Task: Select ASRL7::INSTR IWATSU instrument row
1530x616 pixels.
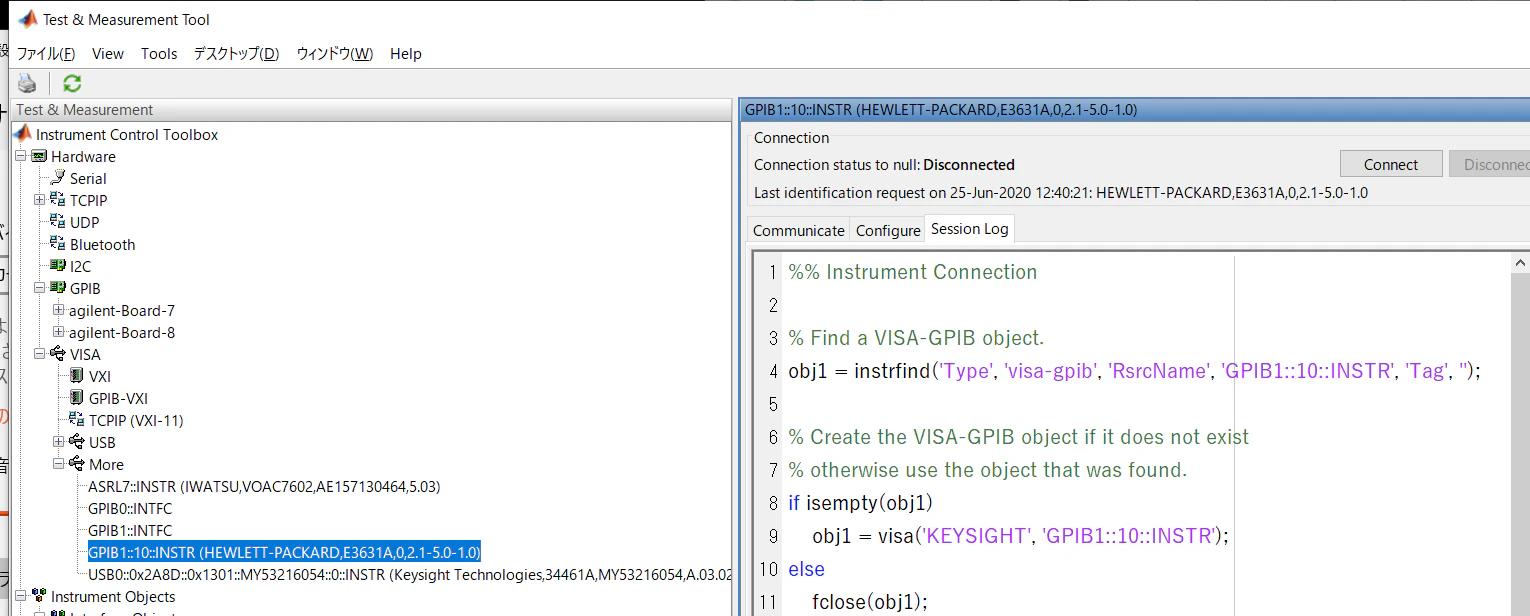Action: click(264, 486)
